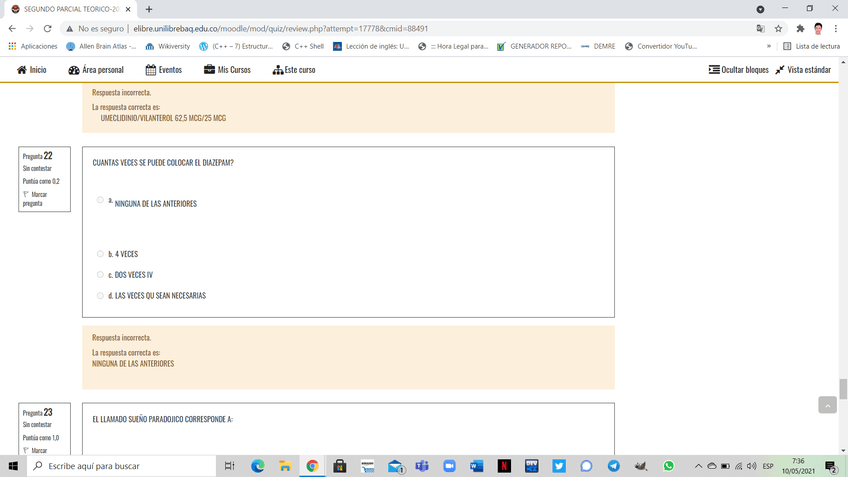Open the taskbar clock showing 10/05/2021
Image resolution: width=848 pixels, height=477 pixels.
(798, 466)
